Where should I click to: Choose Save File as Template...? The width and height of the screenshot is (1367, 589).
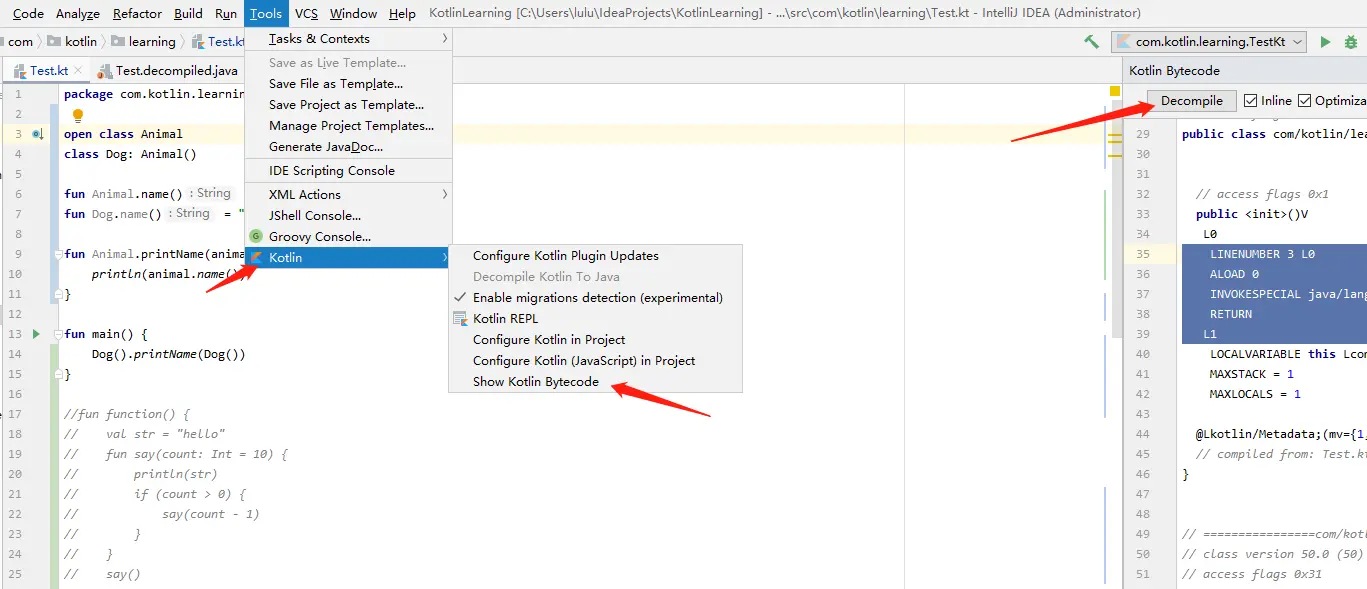[x=348, y=84]
